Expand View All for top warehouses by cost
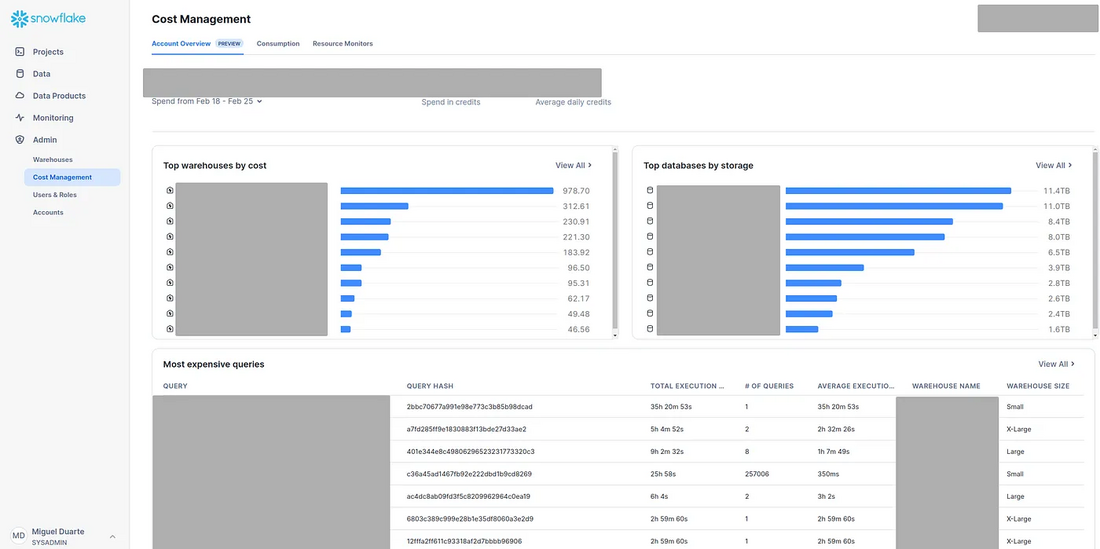The height and width of the screenshot is (549, 1100). [573, 165]
